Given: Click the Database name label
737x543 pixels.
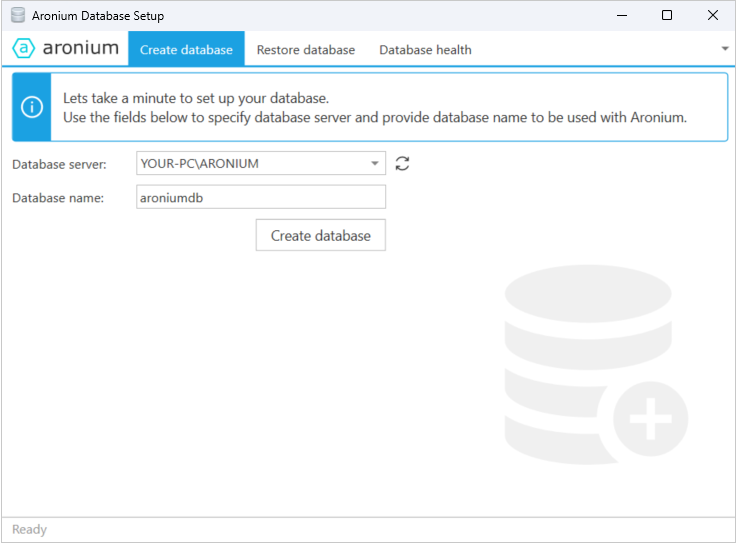Looking at the screenshot, I should point(58,198).
